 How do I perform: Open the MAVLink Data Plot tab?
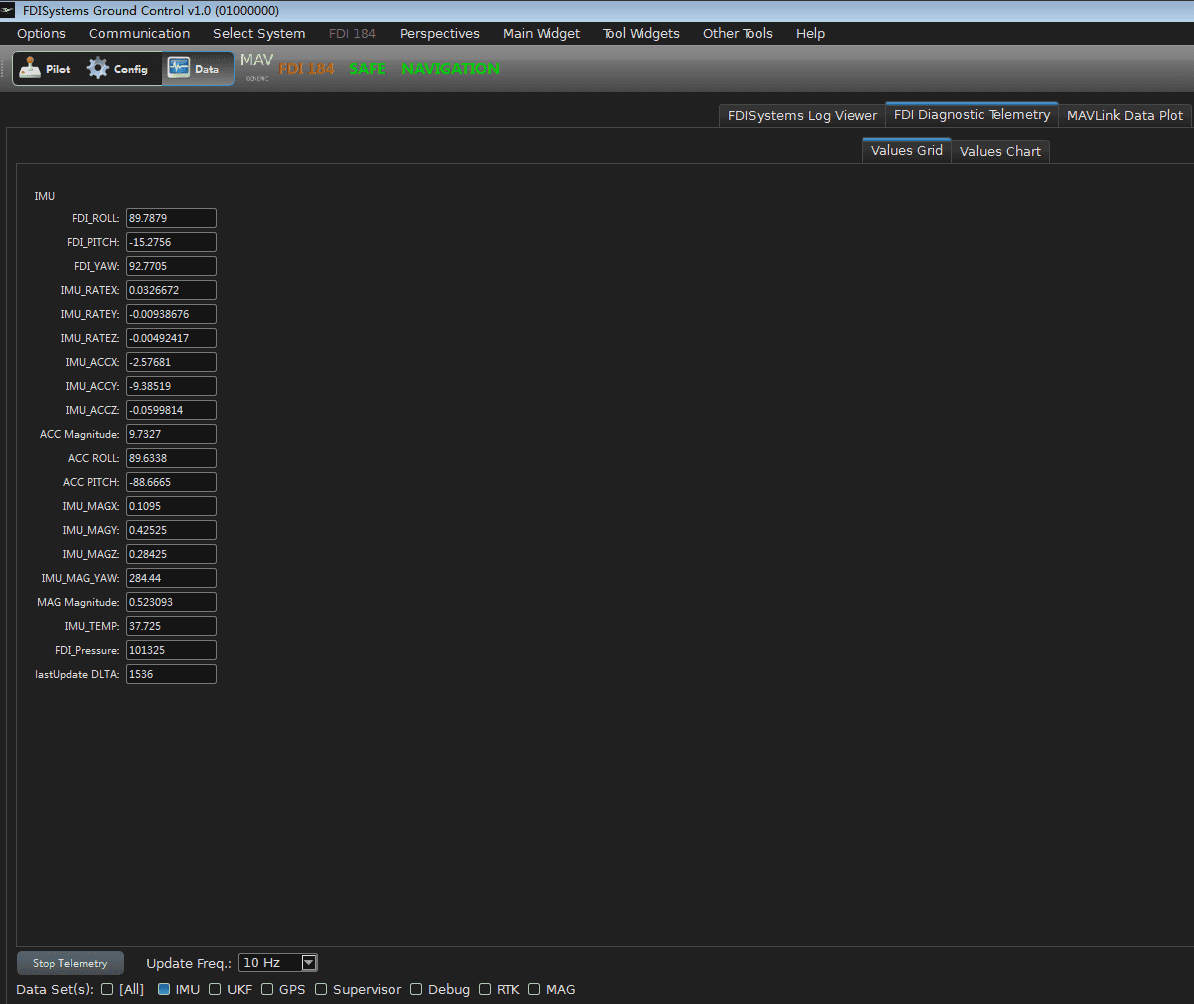[1124, 115]
